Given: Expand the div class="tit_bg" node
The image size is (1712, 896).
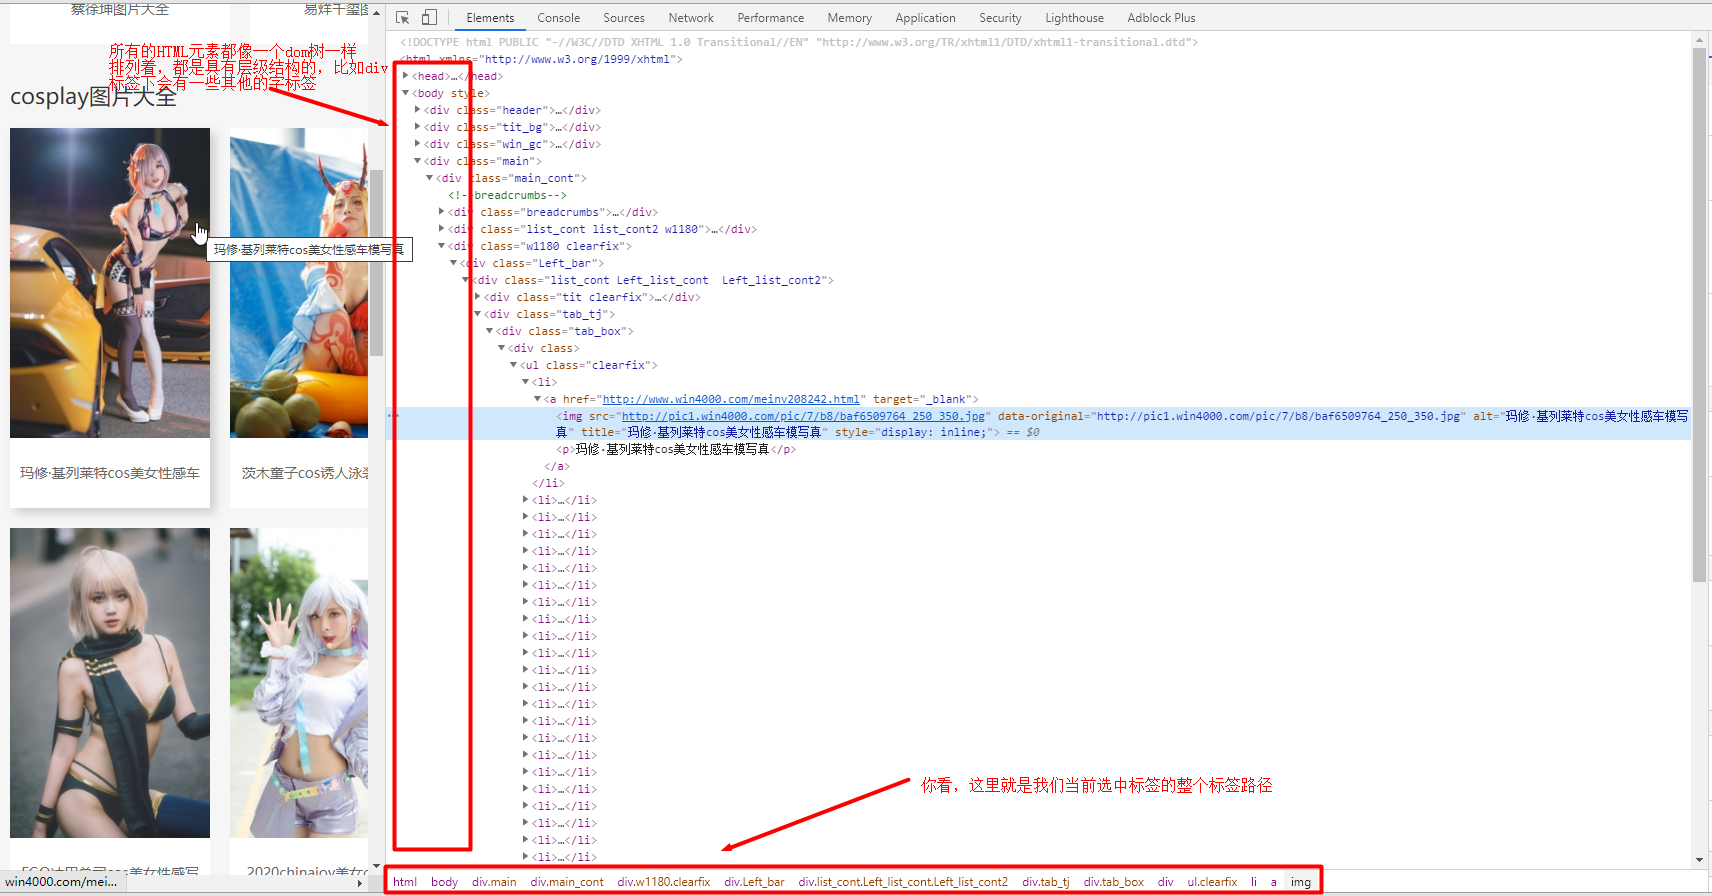Looking at the screenshot, I should pos(418,127).
